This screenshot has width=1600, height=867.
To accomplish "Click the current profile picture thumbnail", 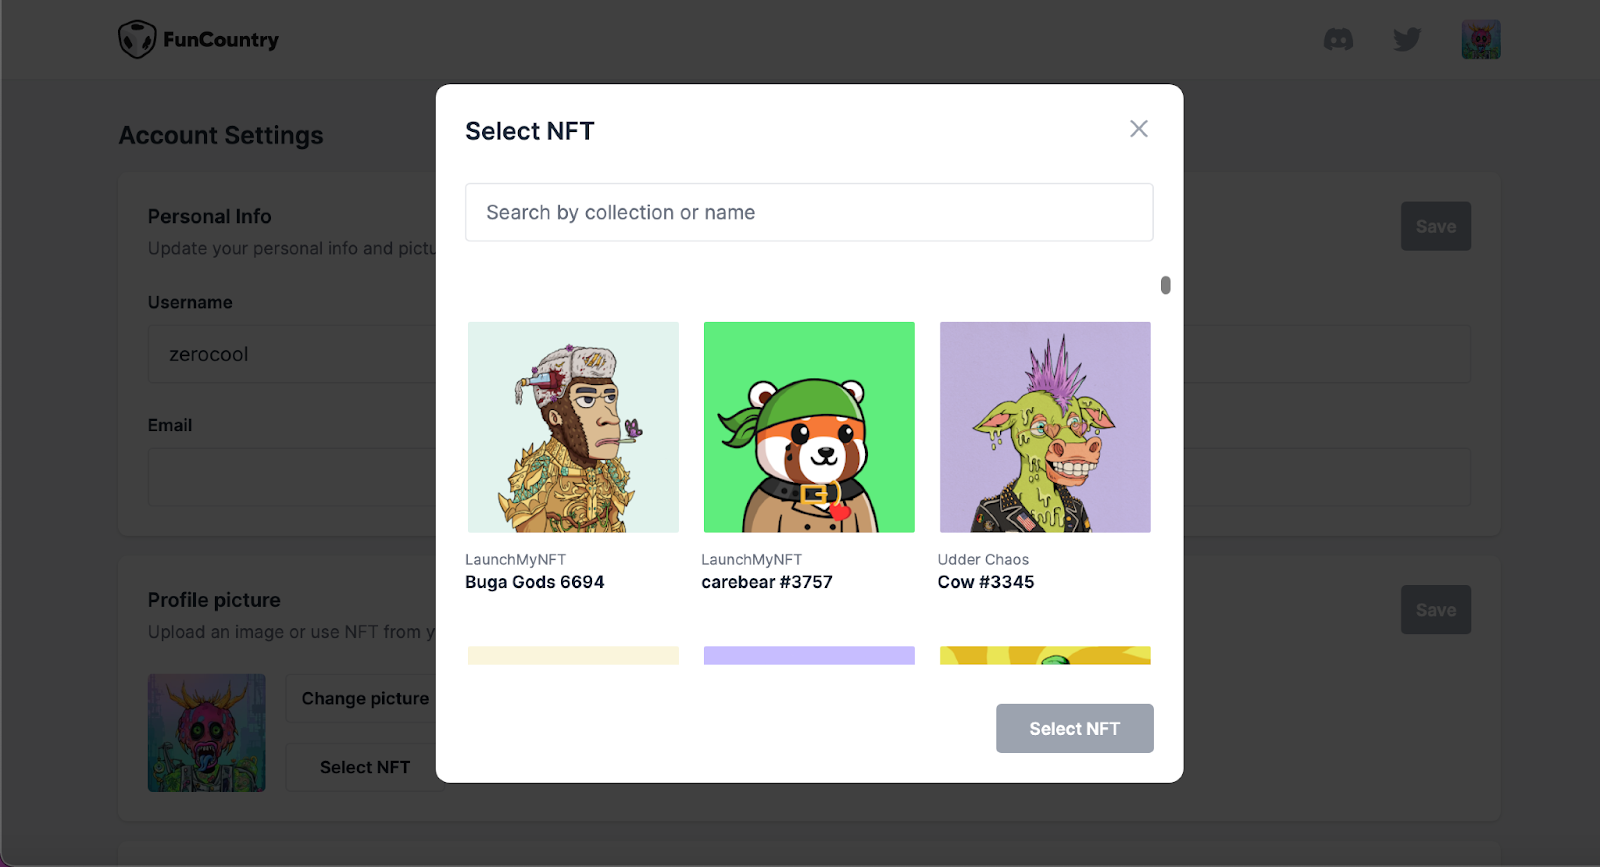I will (x=207, y=733).
